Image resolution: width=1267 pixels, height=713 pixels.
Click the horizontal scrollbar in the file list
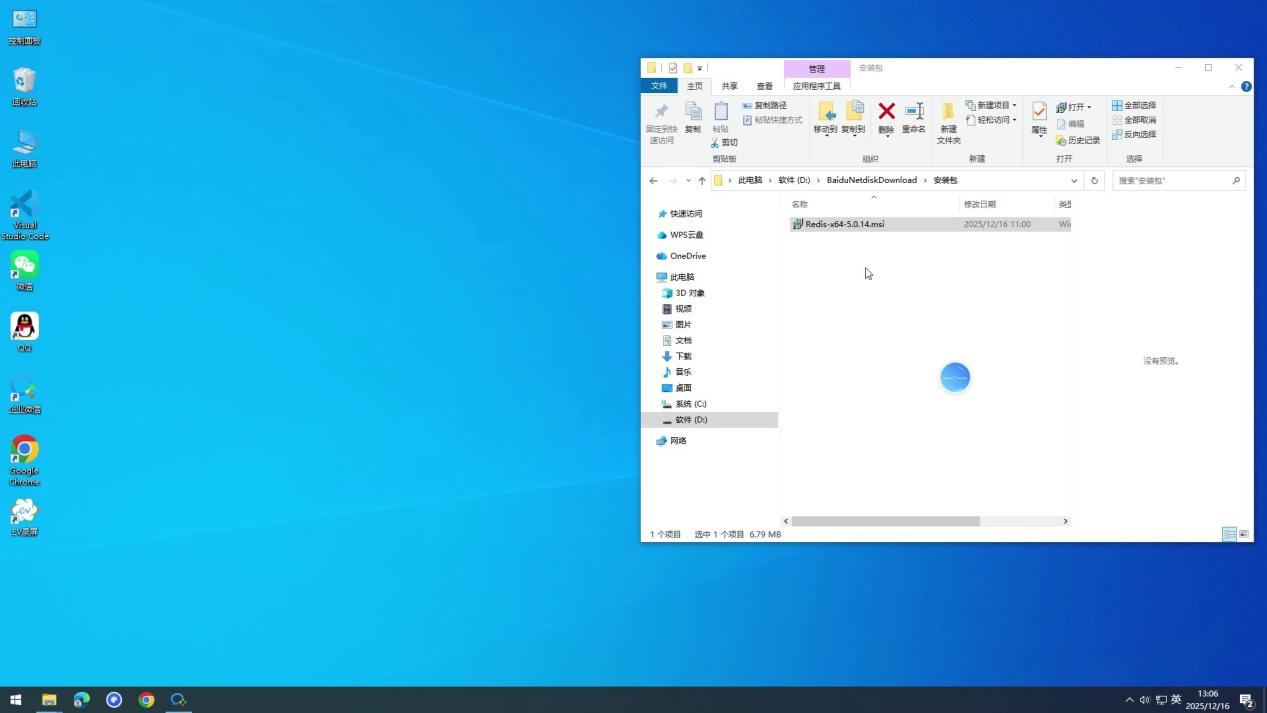[885, 521]
